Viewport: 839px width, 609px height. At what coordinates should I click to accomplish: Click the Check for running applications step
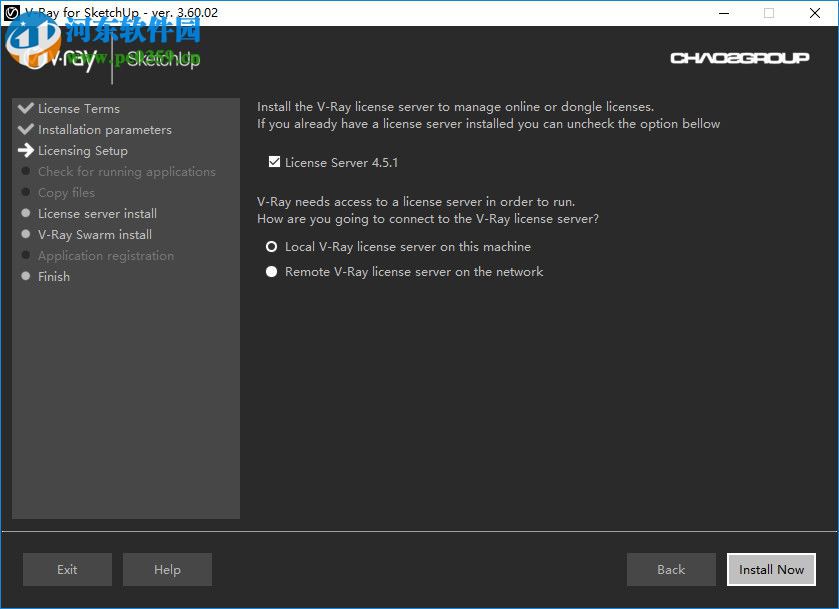[x=126, y=171]
